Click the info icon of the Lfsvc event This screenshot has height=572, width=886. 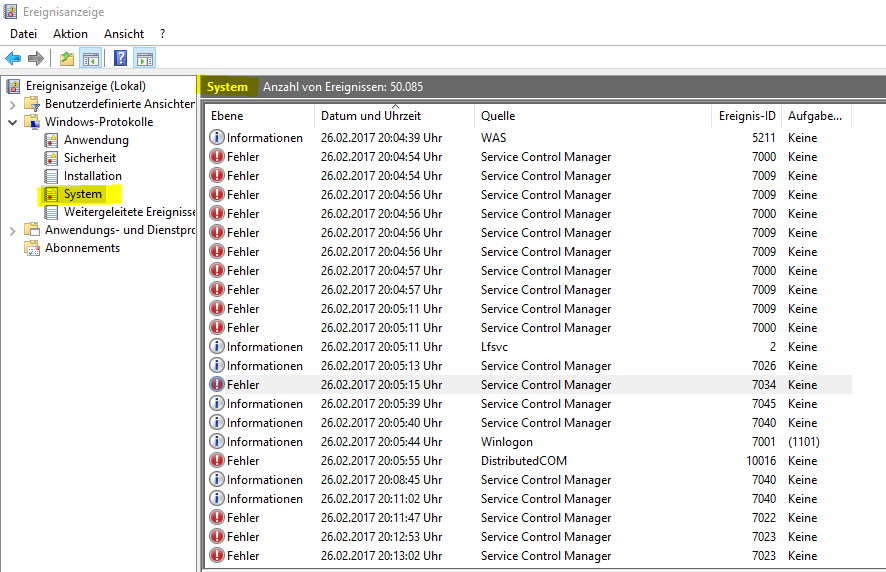[x=216, y=346]
